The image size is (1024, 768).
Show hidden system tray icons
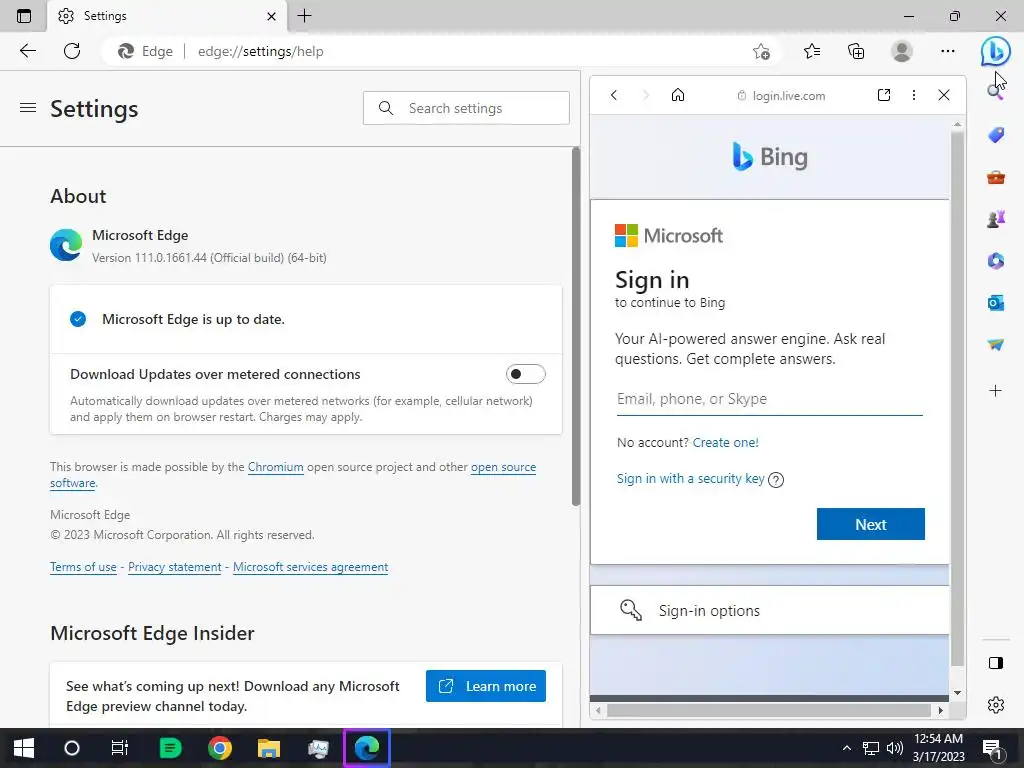tap(846, 748)
